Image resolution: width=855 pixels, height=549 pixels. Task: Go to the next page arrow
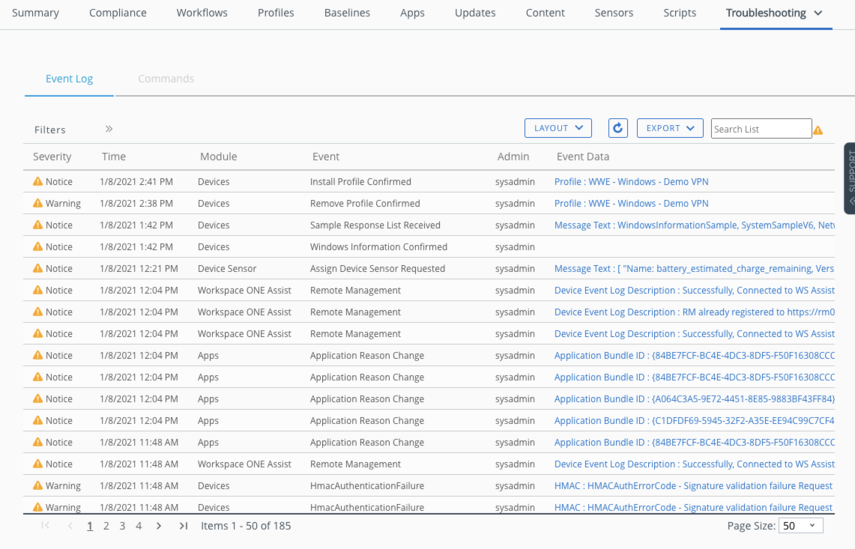pos(159,526)
